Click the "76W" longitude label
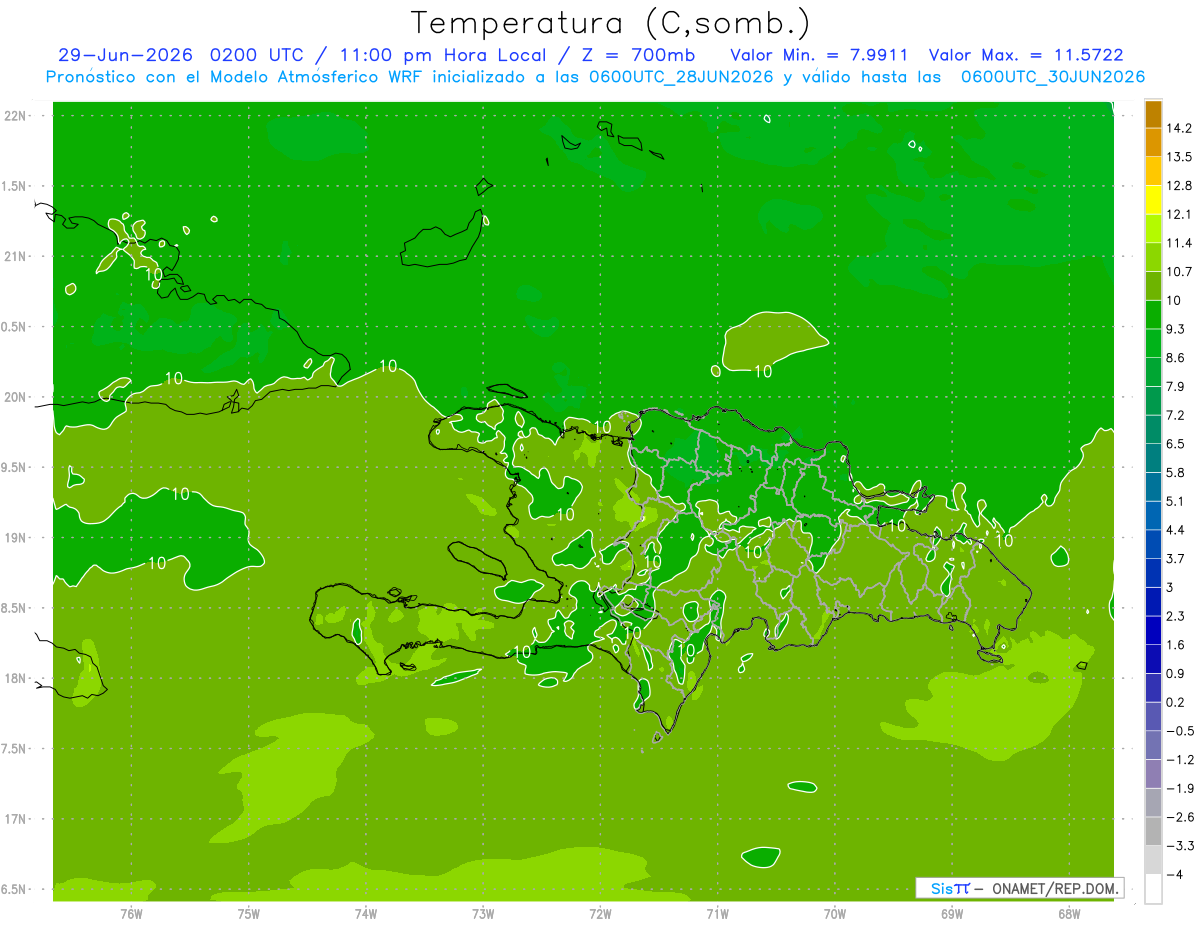 (131, 913)
